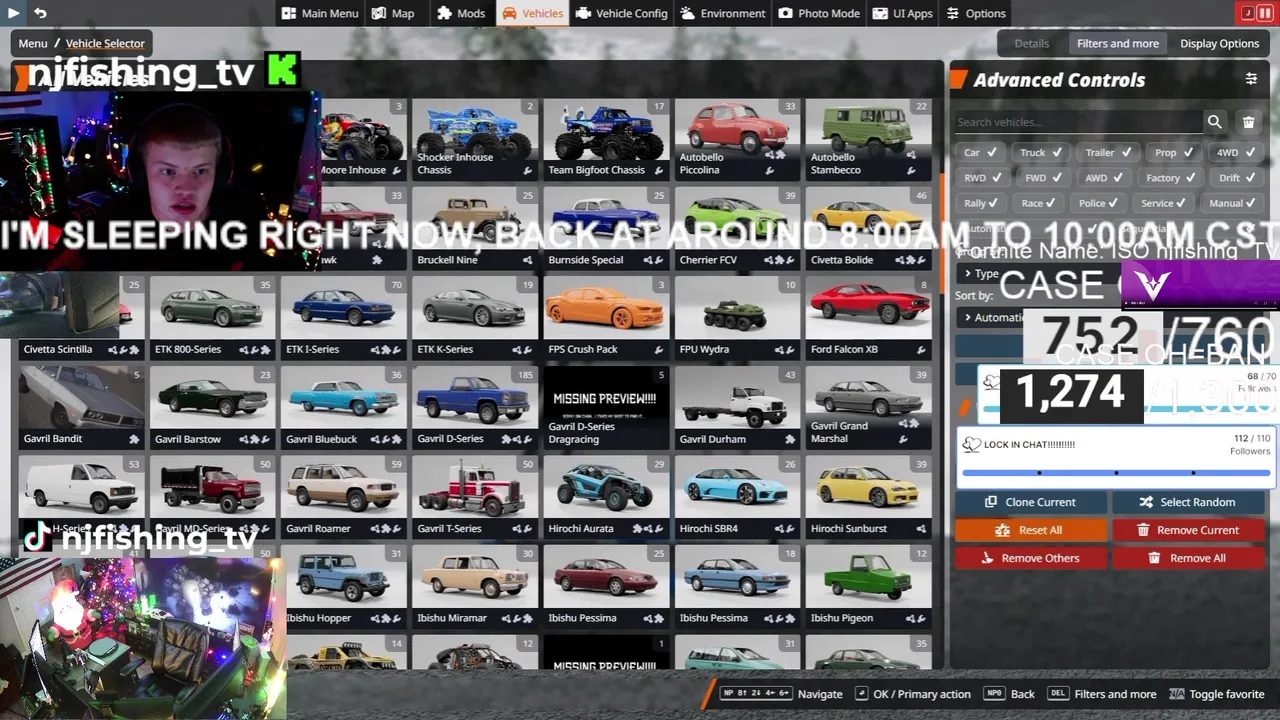
Task: Focus the Search vehicles input field
Action: (x=1078, y=122)
